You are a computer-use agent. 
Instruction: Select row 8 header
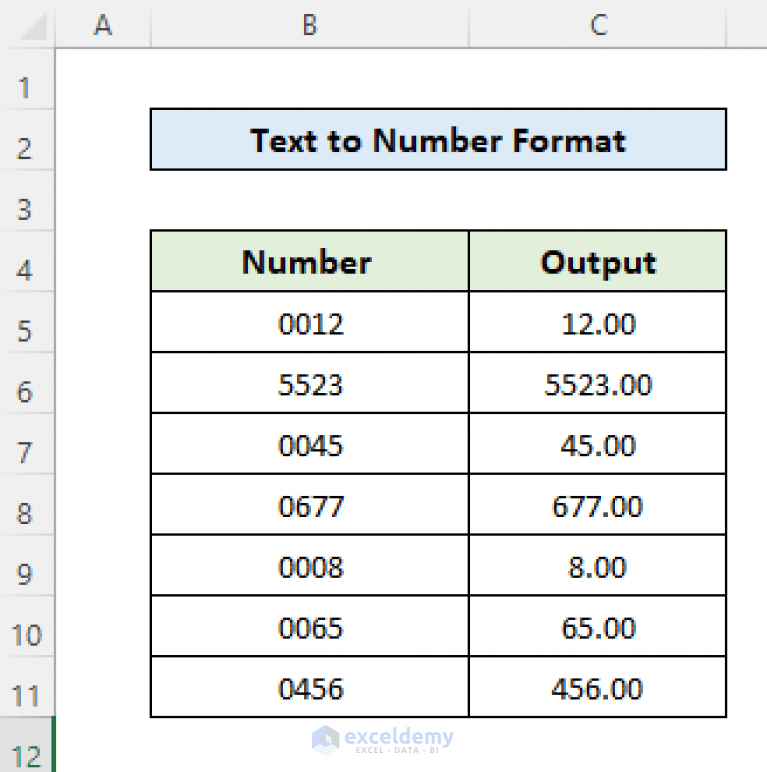(27, 505)
